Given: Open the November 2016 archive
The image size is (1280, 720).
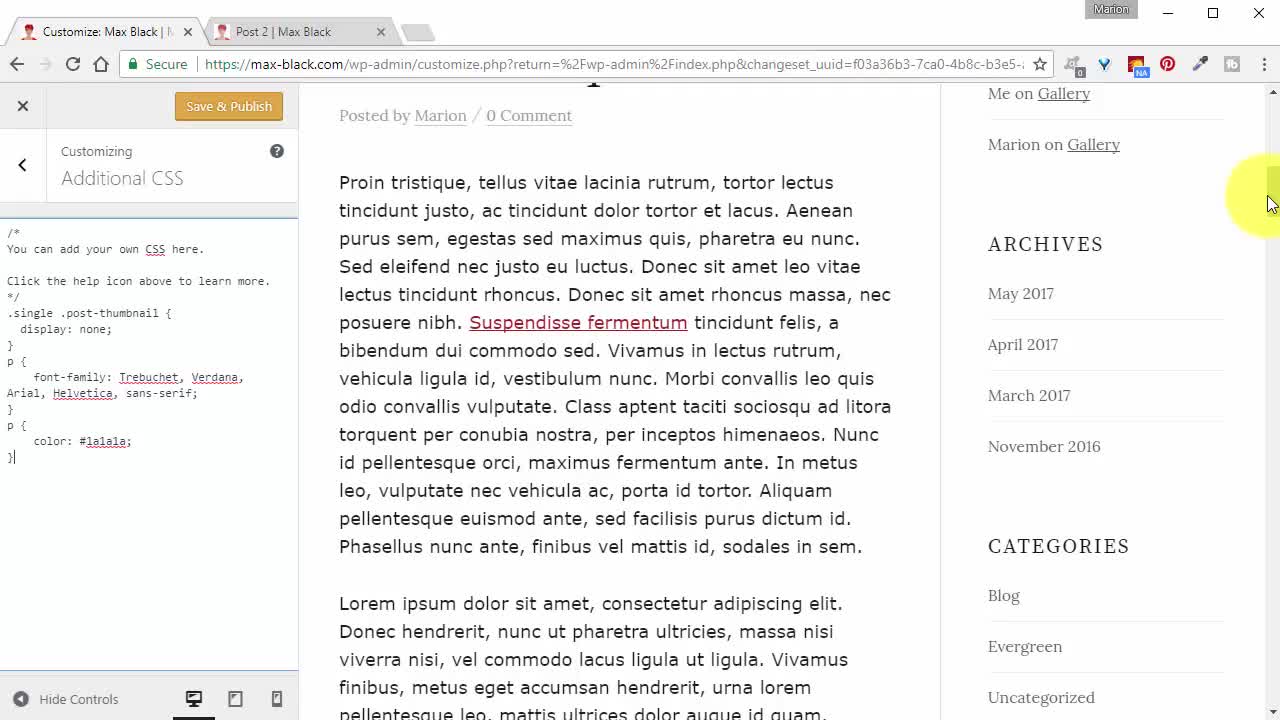Looking at the screenshot, I should tap(1044, 447).
